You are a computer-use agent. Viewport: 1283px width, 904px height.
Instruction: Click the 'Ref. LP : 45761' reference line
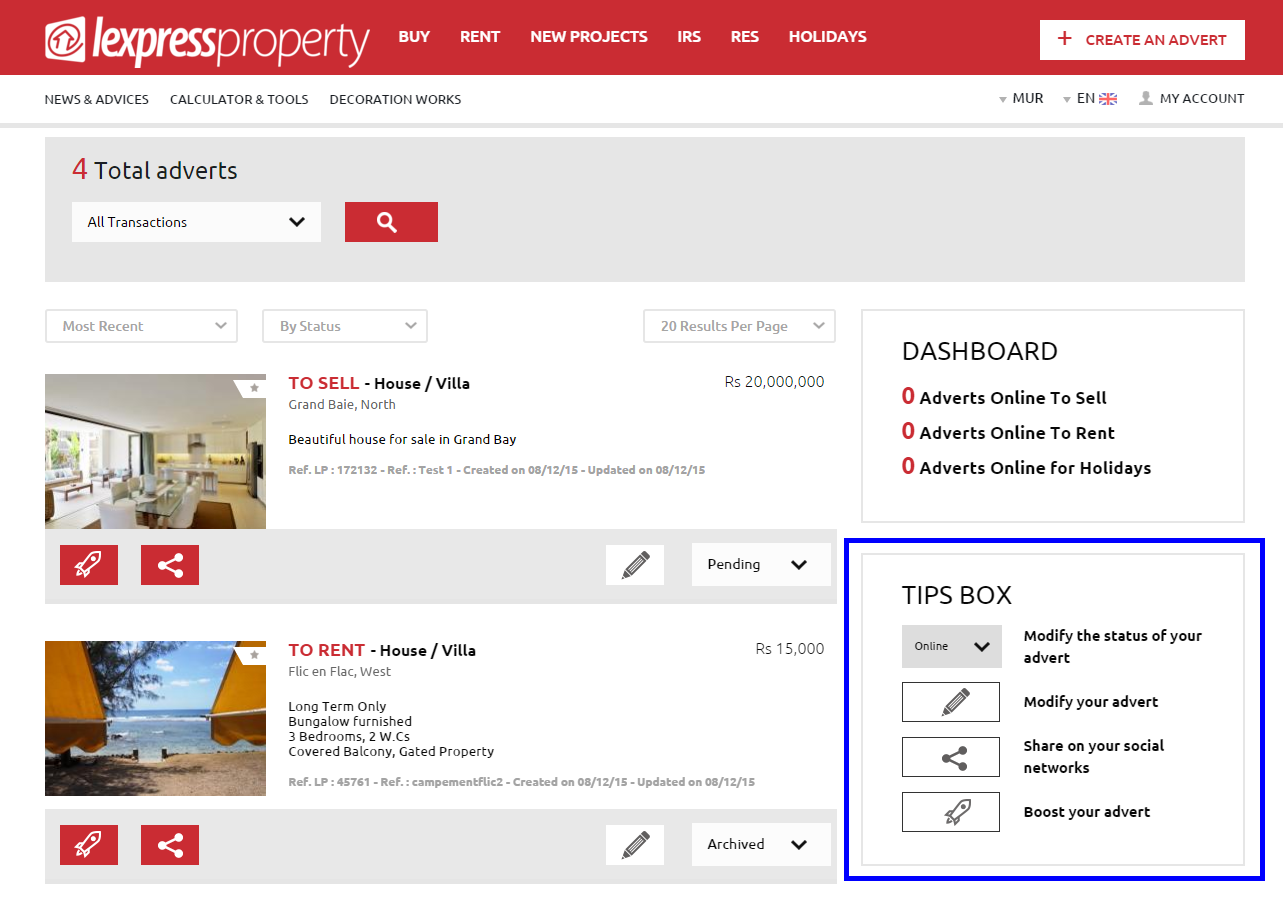[x=521, y=782]
